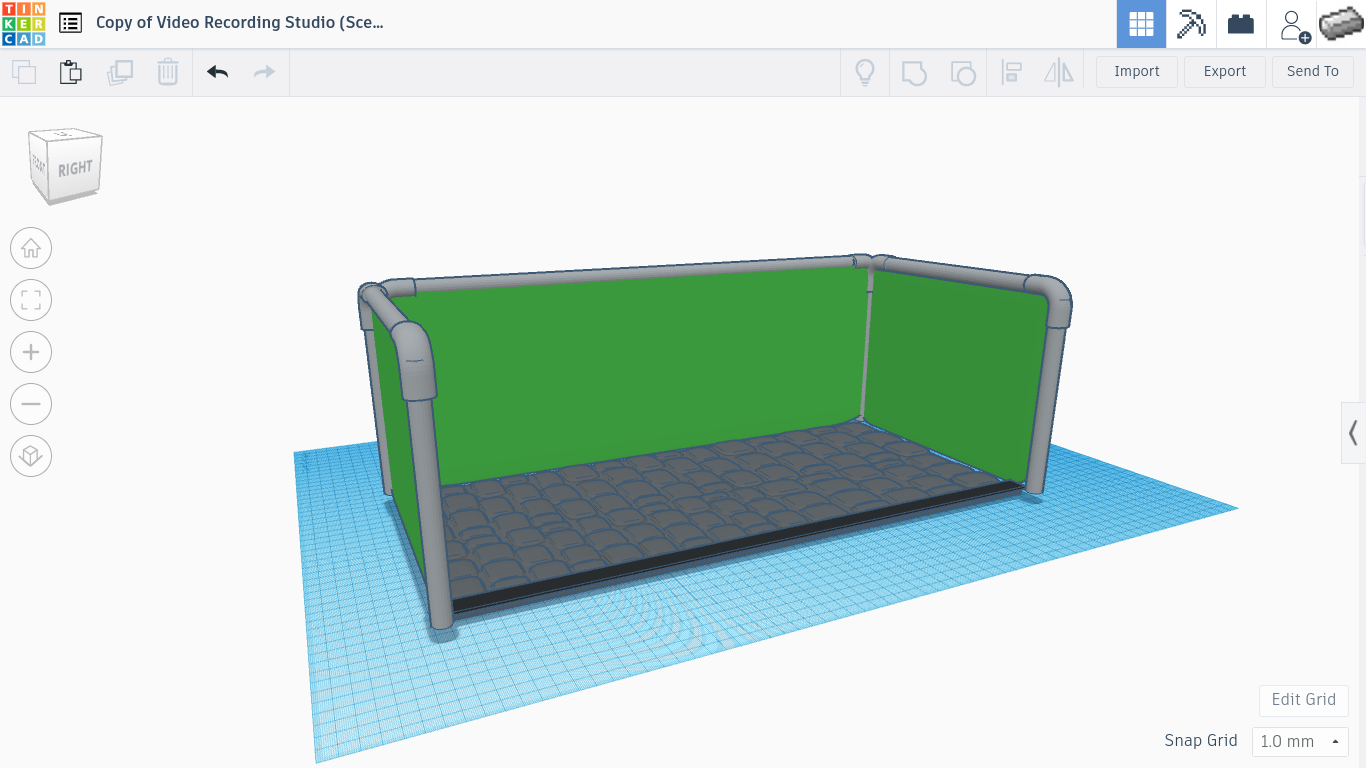1366x768 pixels.
Task: Invite a collaborator with add-person icon
Action: [1293, 25]
